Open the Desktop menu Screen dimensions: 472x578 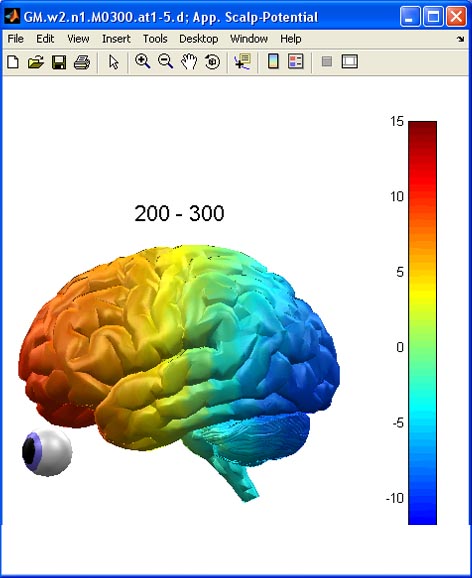point(198,39)
